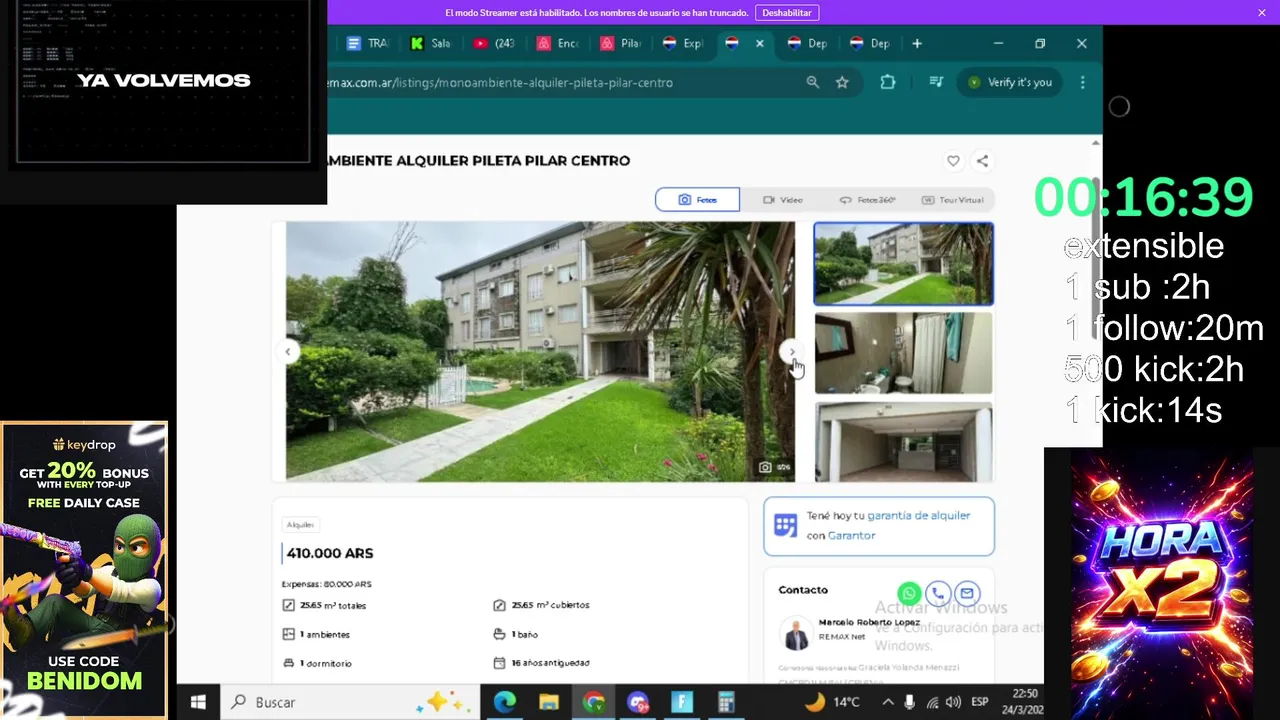Viewport: 1280px width, 720px height.
Task: Click agent Marcelo Roberto Lopez name
Action: pos(869,622)
